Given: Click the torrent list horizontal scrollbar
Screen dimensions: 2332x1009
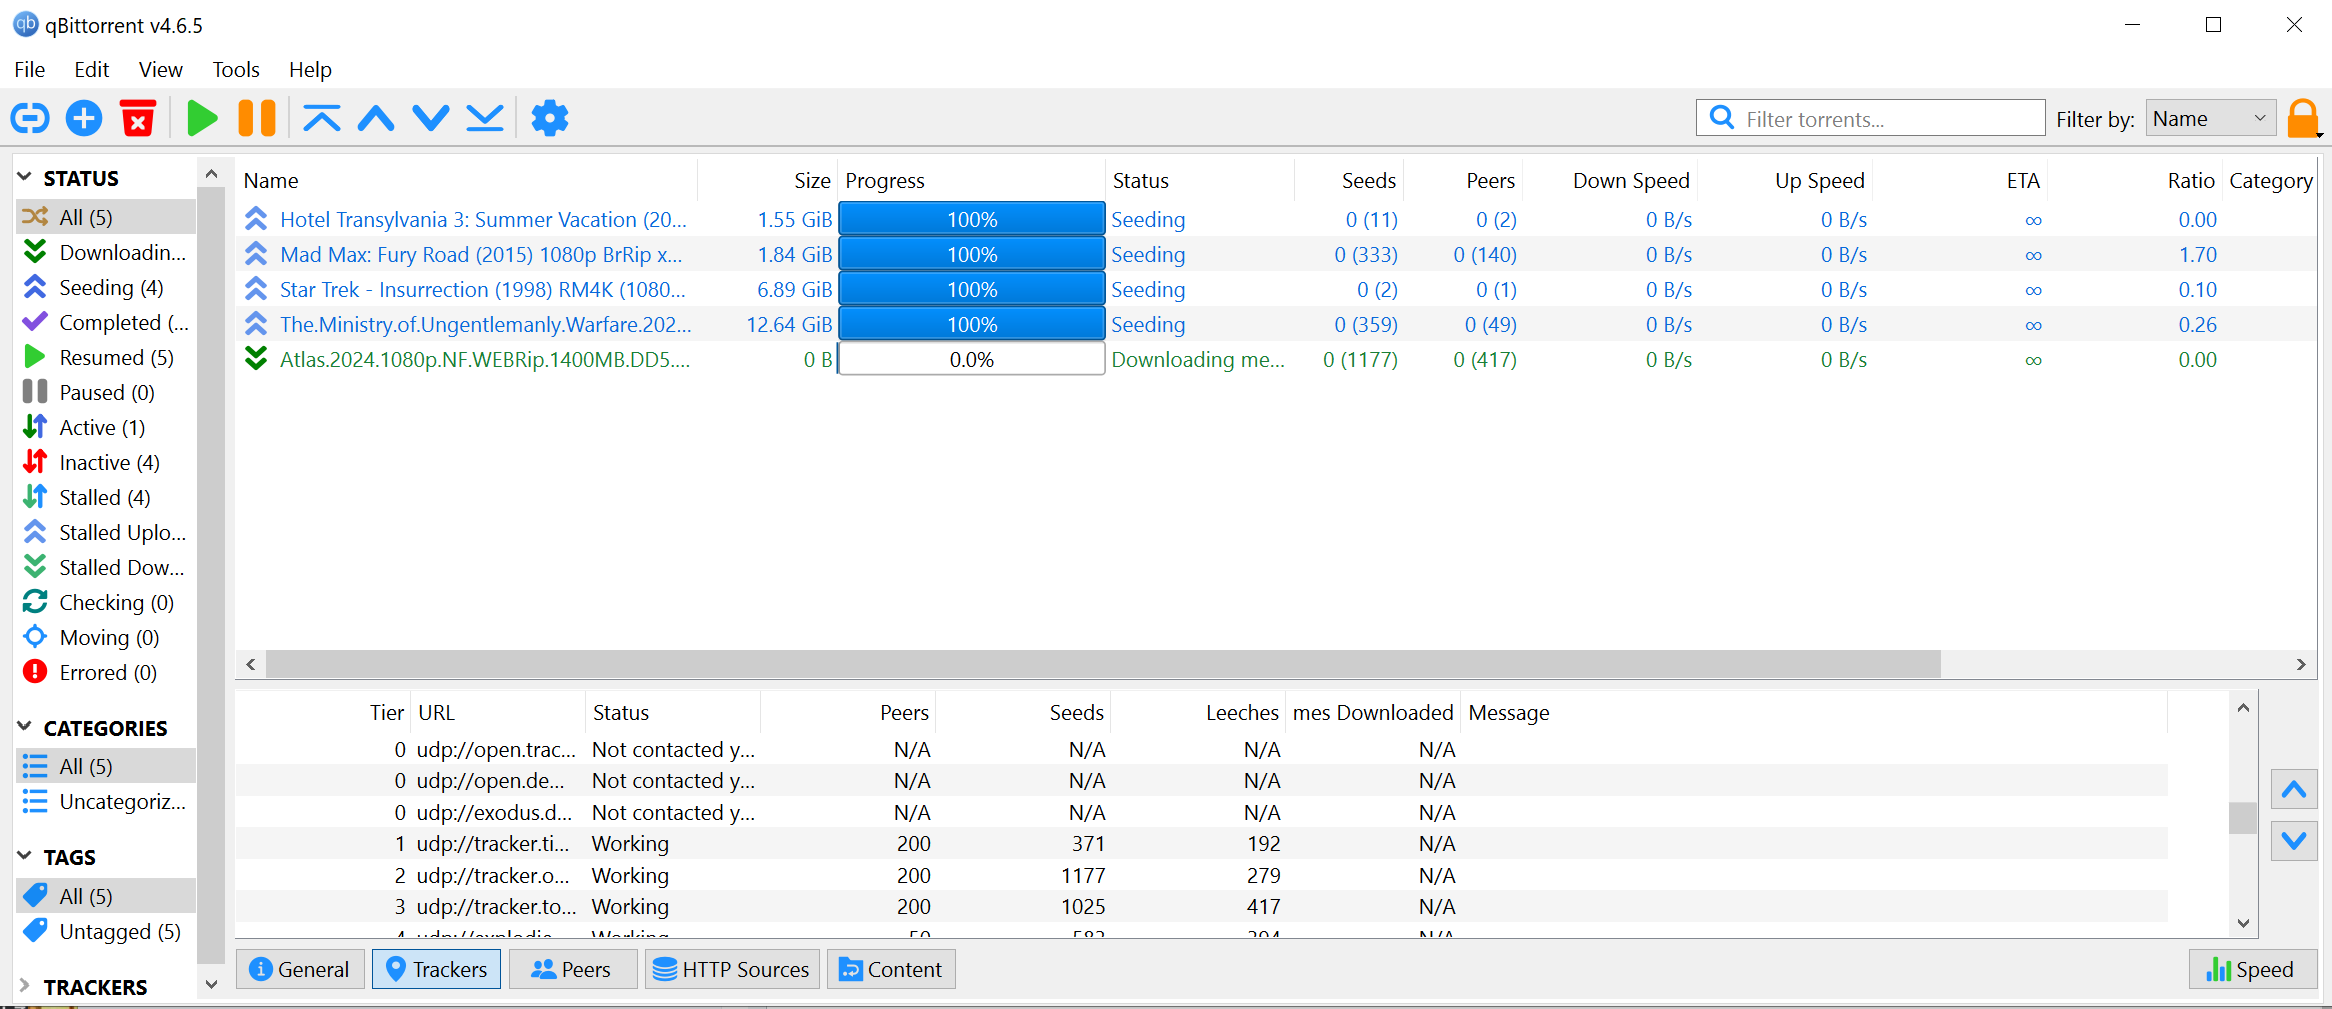Looking at the screenshot, I should pyautogui.click(x=1103, y=664).
